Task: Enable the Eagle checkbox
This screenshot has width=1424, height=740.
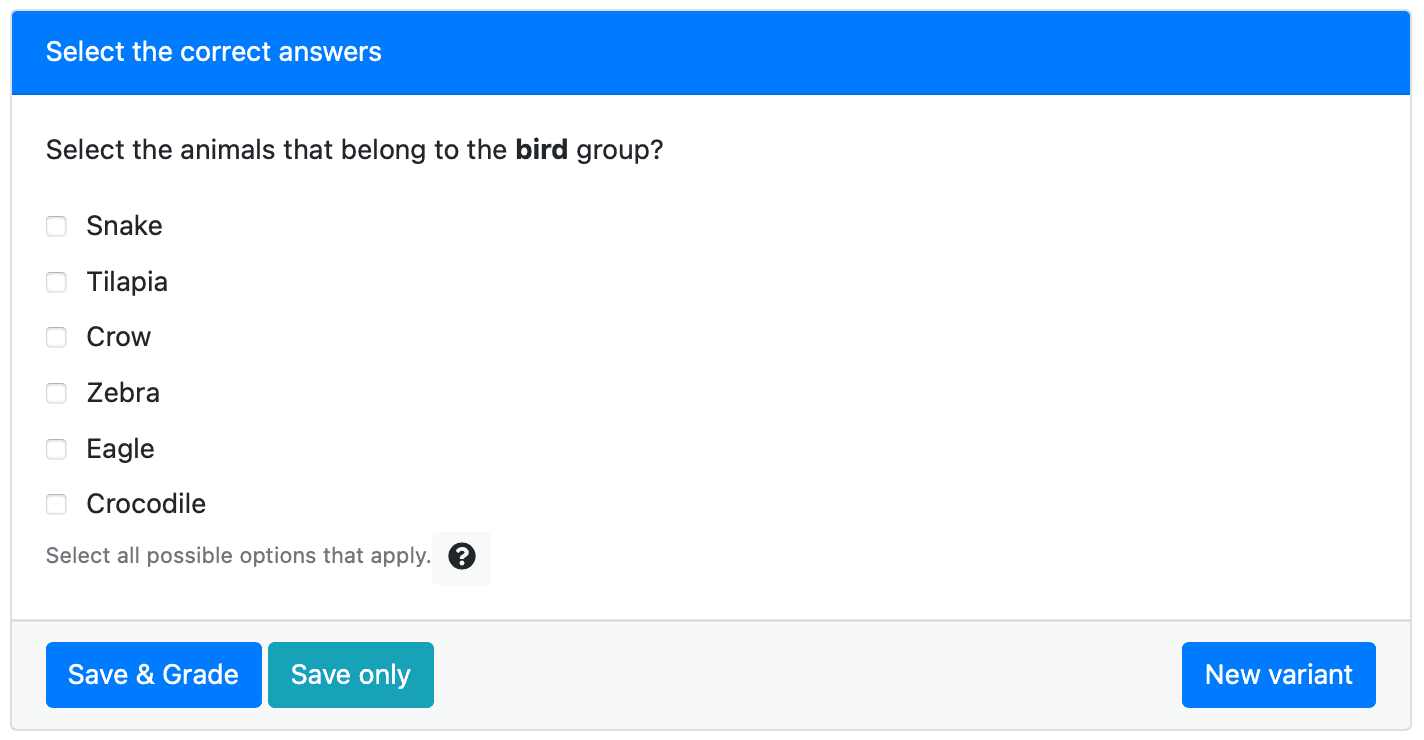Action: pyautogui.click(x=56, y=449)
